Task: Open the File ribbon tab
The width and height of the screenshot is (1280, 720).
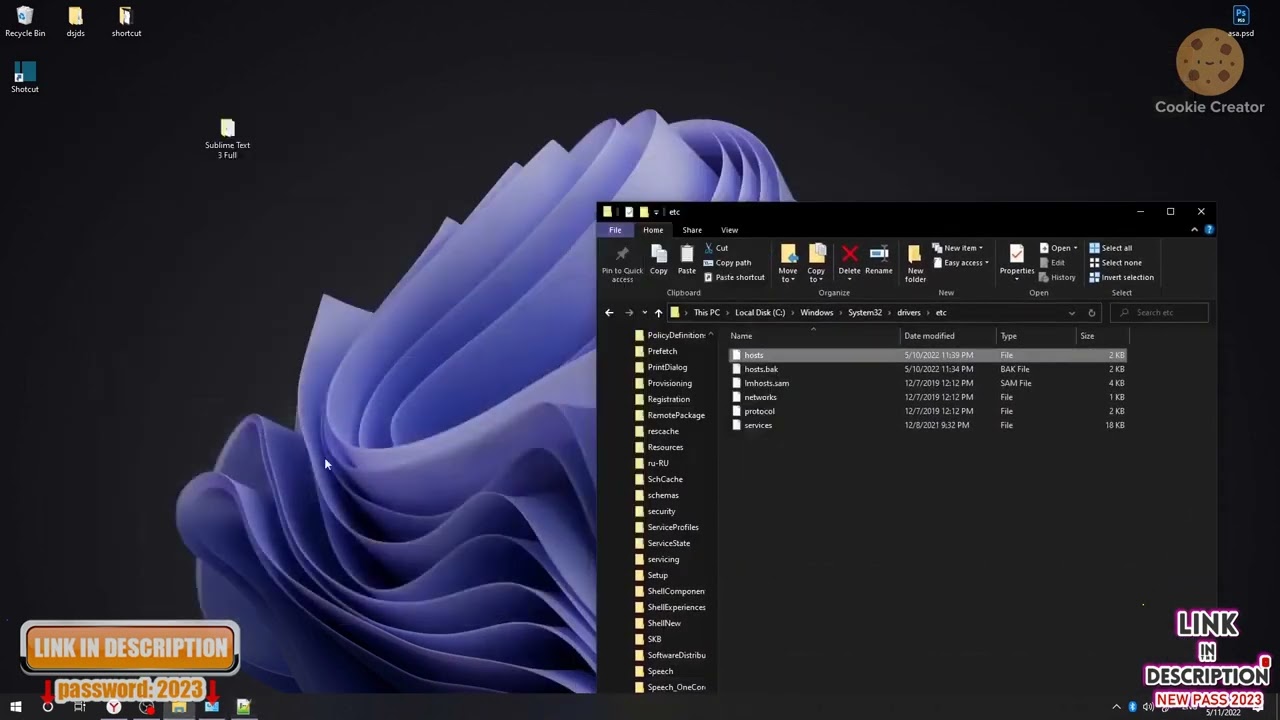Action: tap(615, 230)
